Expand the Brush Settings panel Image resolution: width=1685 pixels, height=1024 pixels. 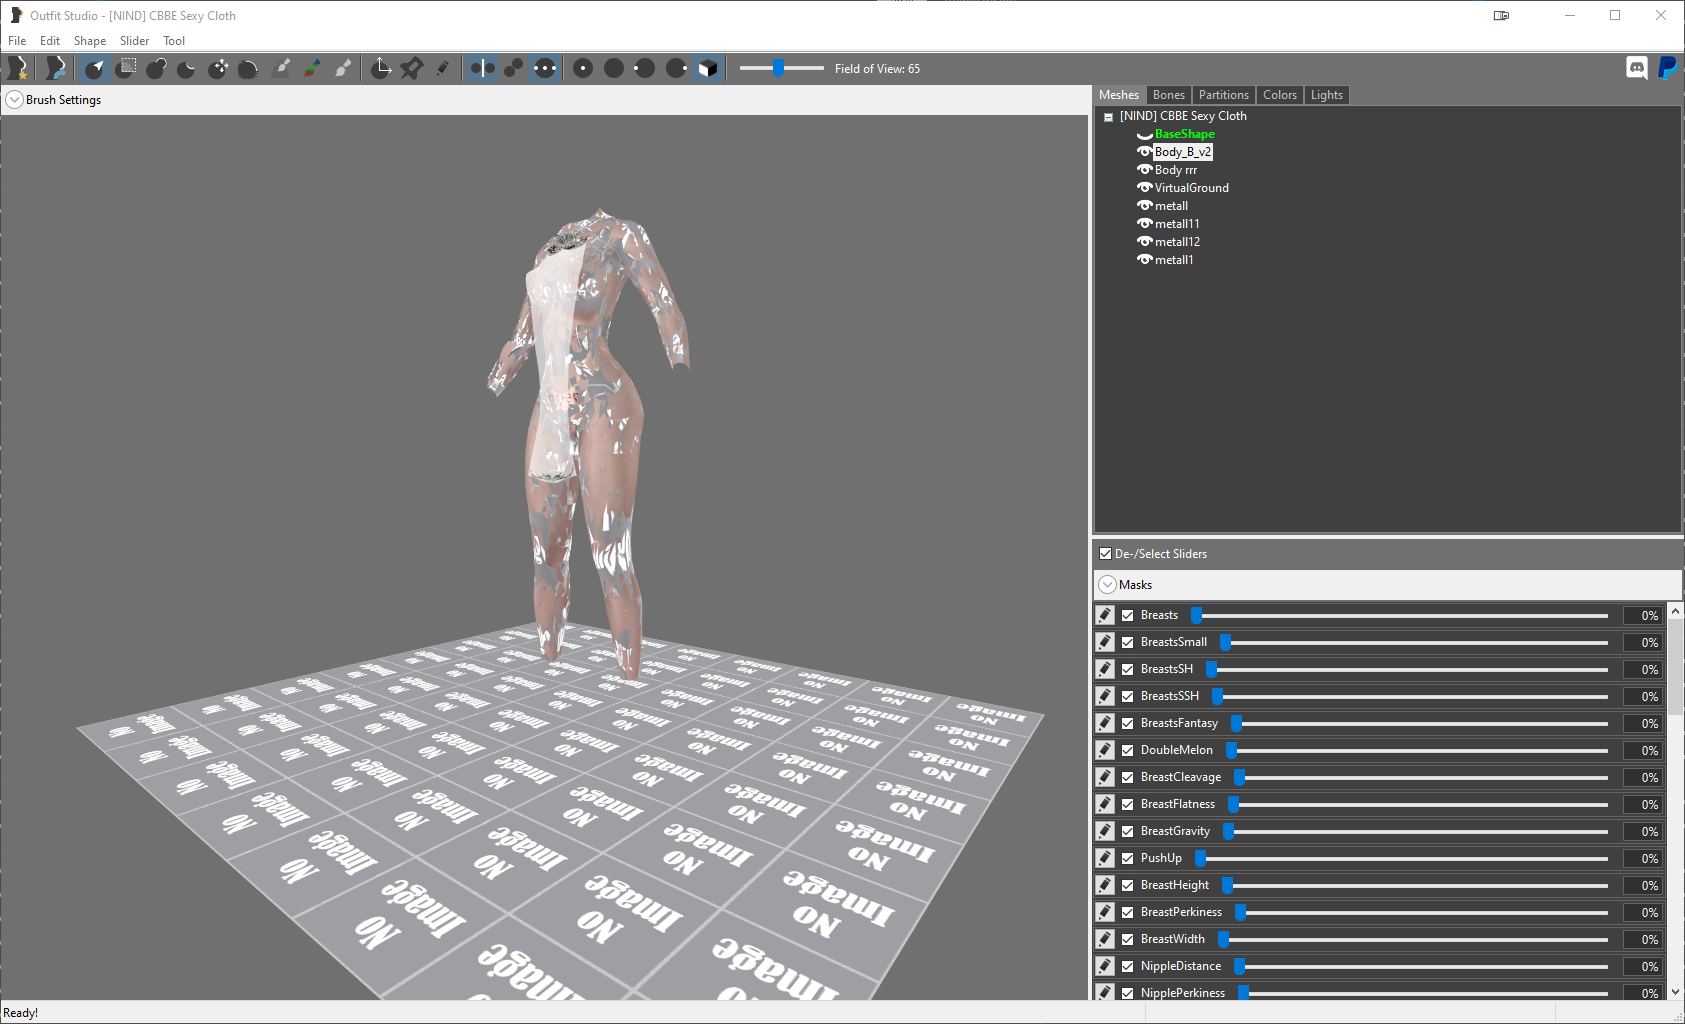(x=15, y=100)
